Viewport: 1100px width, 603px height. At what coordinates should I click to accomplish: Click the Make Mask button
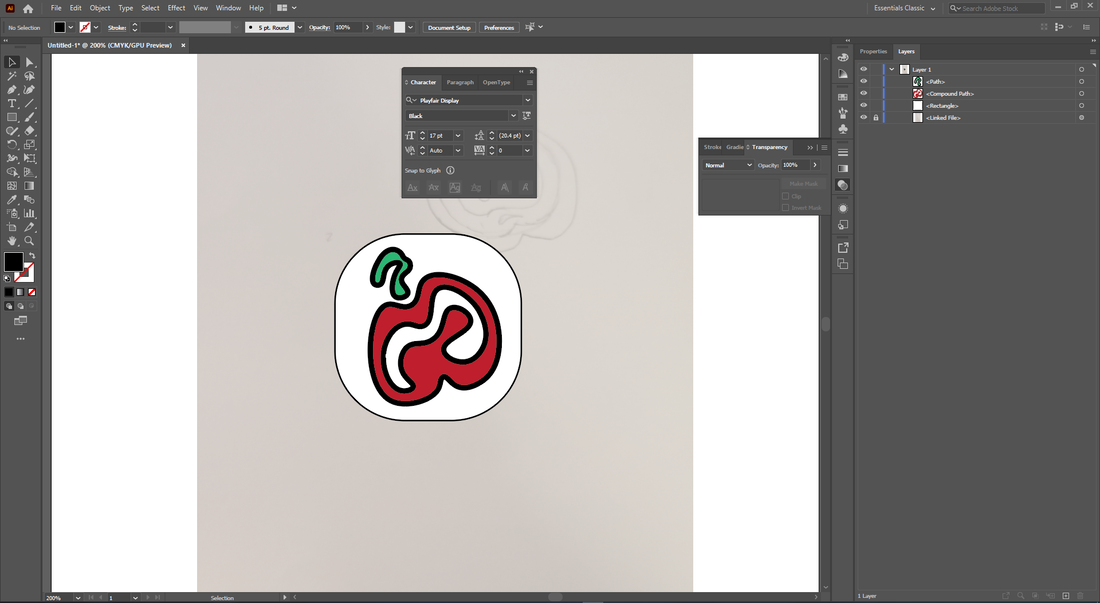pos(803,184)
